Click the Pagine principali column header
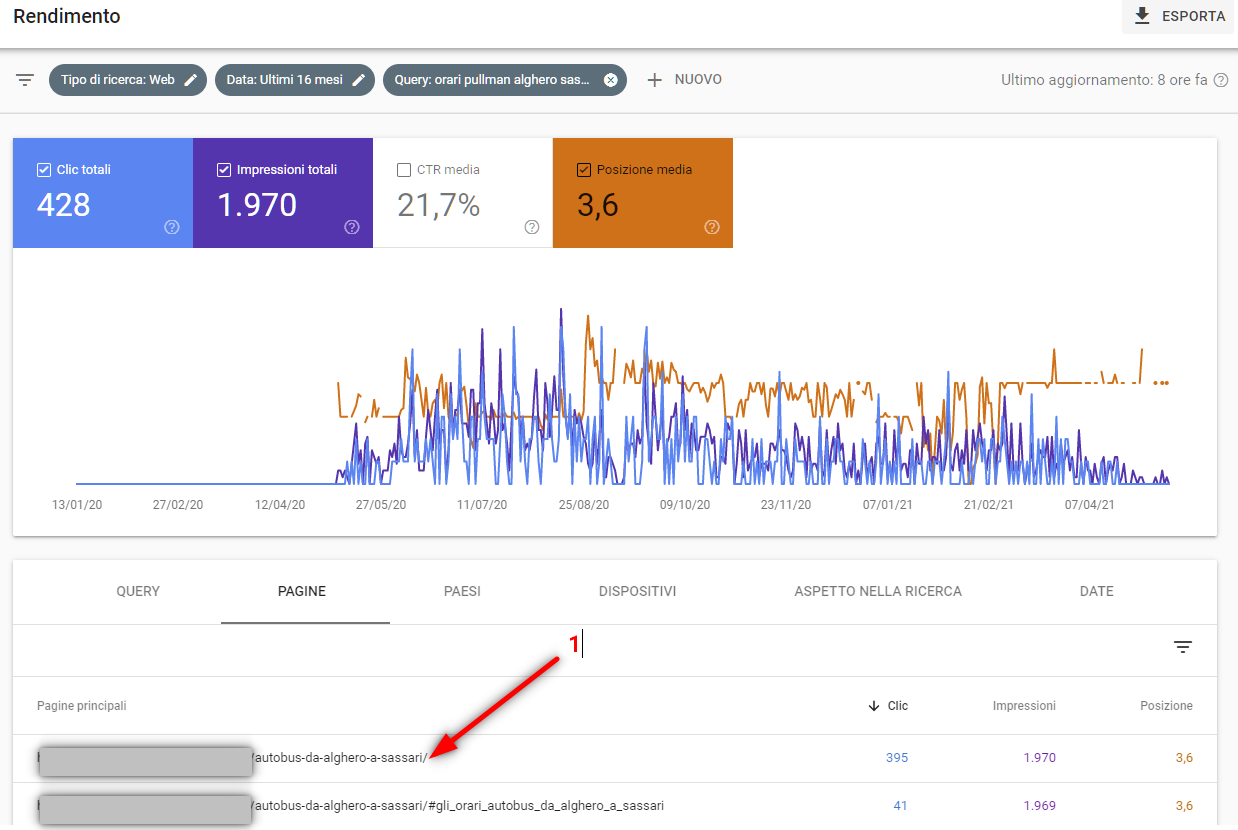The image size is (1238, 830). point(82,706)
